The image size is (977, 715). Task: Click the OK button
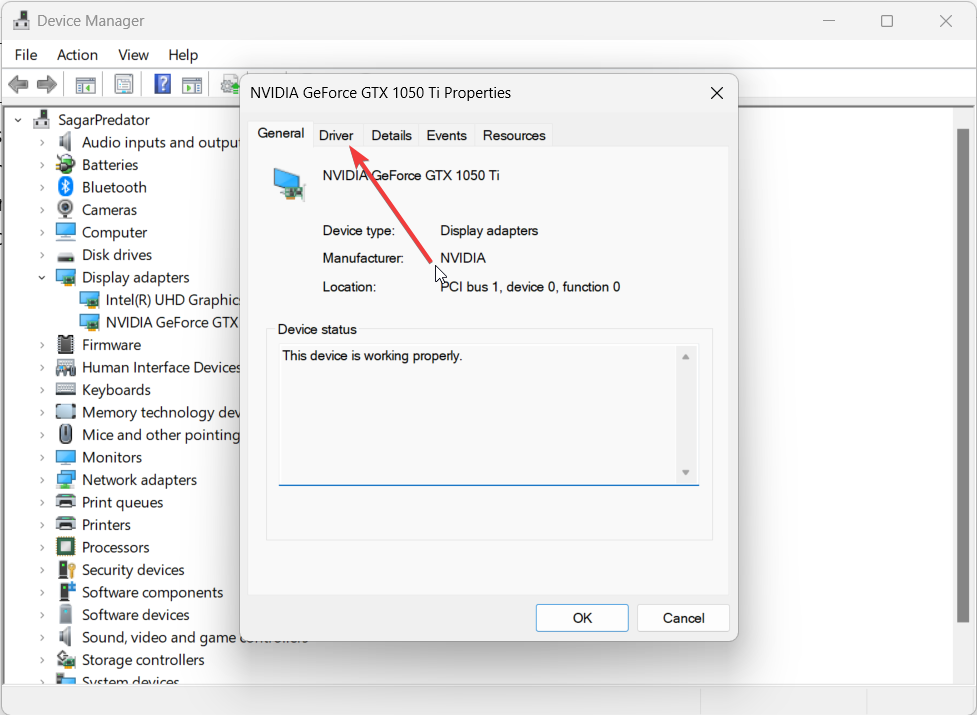tap(582, 618)
